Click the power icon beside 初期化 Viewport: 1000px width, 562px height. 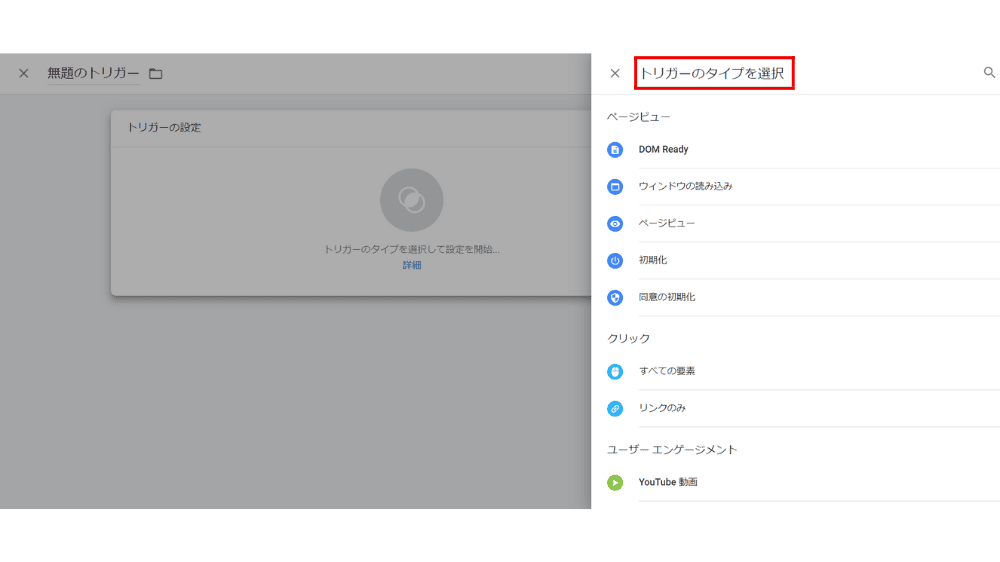point(615,261)
